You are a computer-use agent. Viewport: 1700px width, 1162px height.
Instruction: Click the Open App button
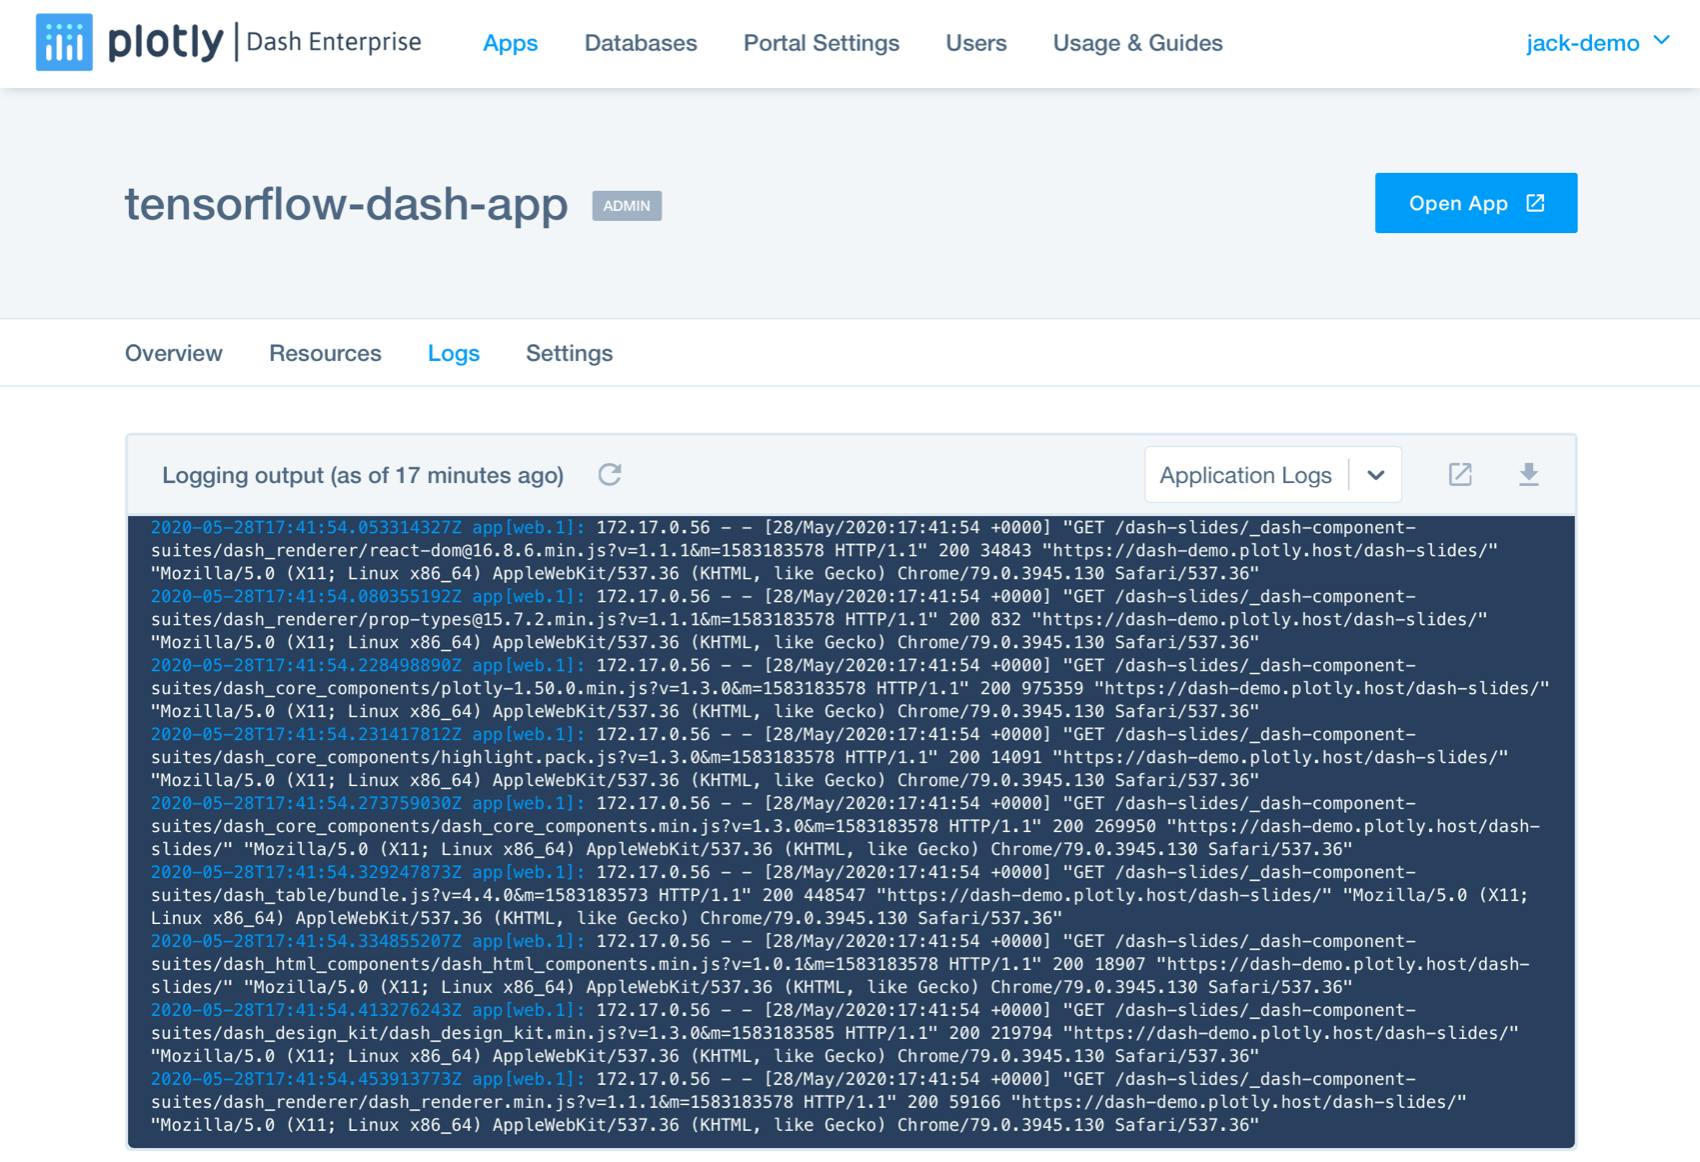click(1476, 203)
